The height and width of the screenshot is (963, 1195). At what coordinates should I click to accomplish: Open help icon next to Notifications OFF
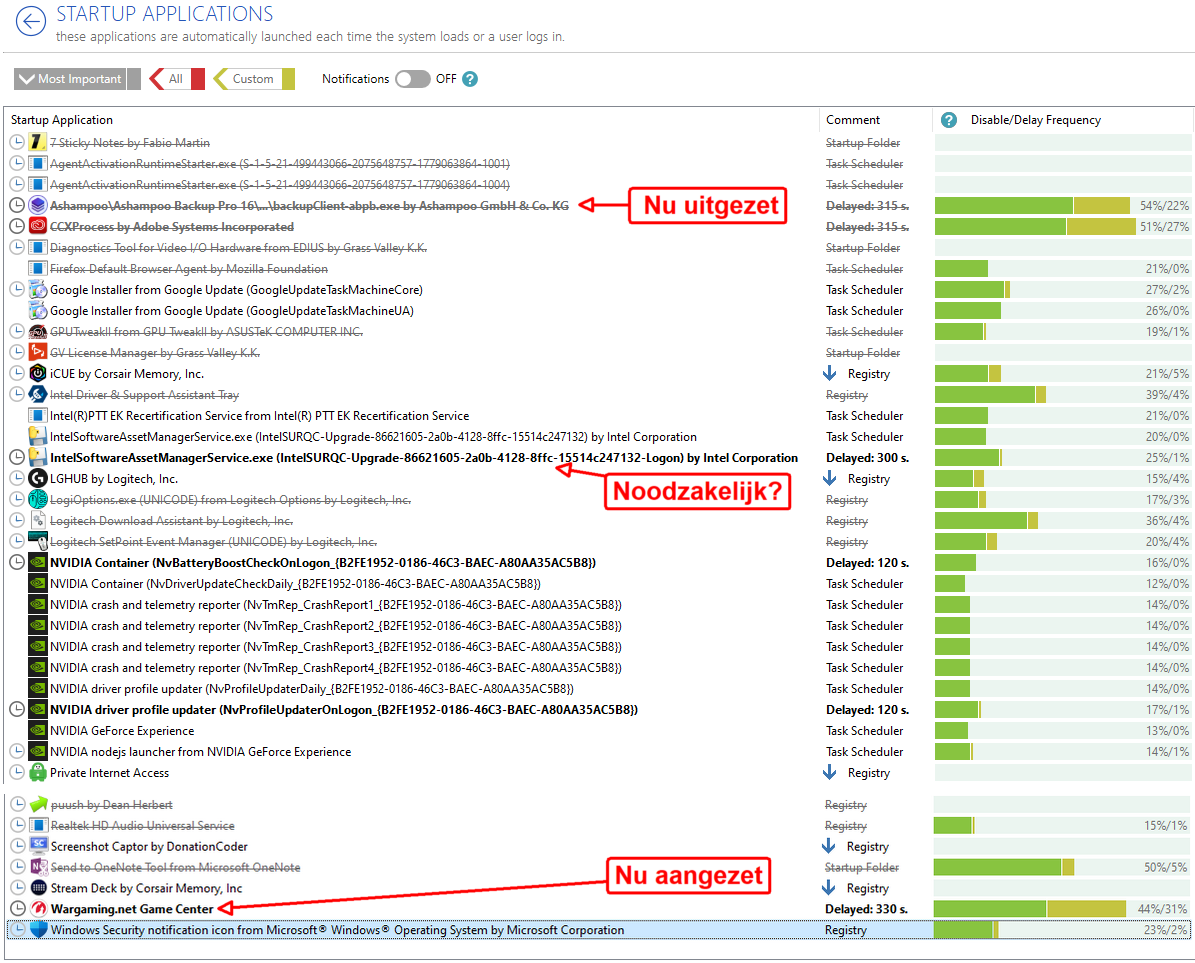[470, 79]
